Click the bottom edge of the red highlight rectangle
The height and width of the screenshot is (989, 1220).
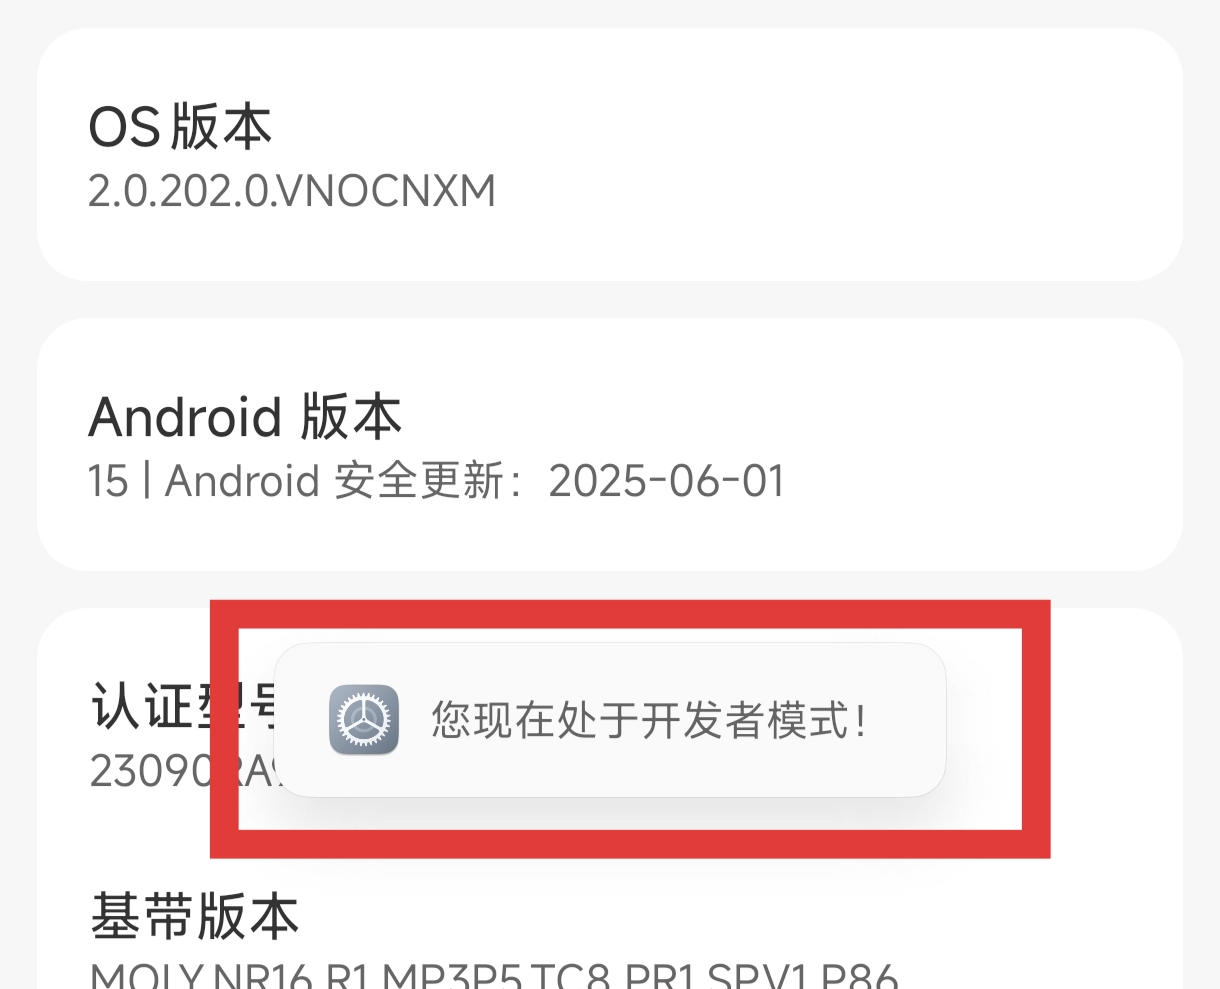tap(630, 843)
